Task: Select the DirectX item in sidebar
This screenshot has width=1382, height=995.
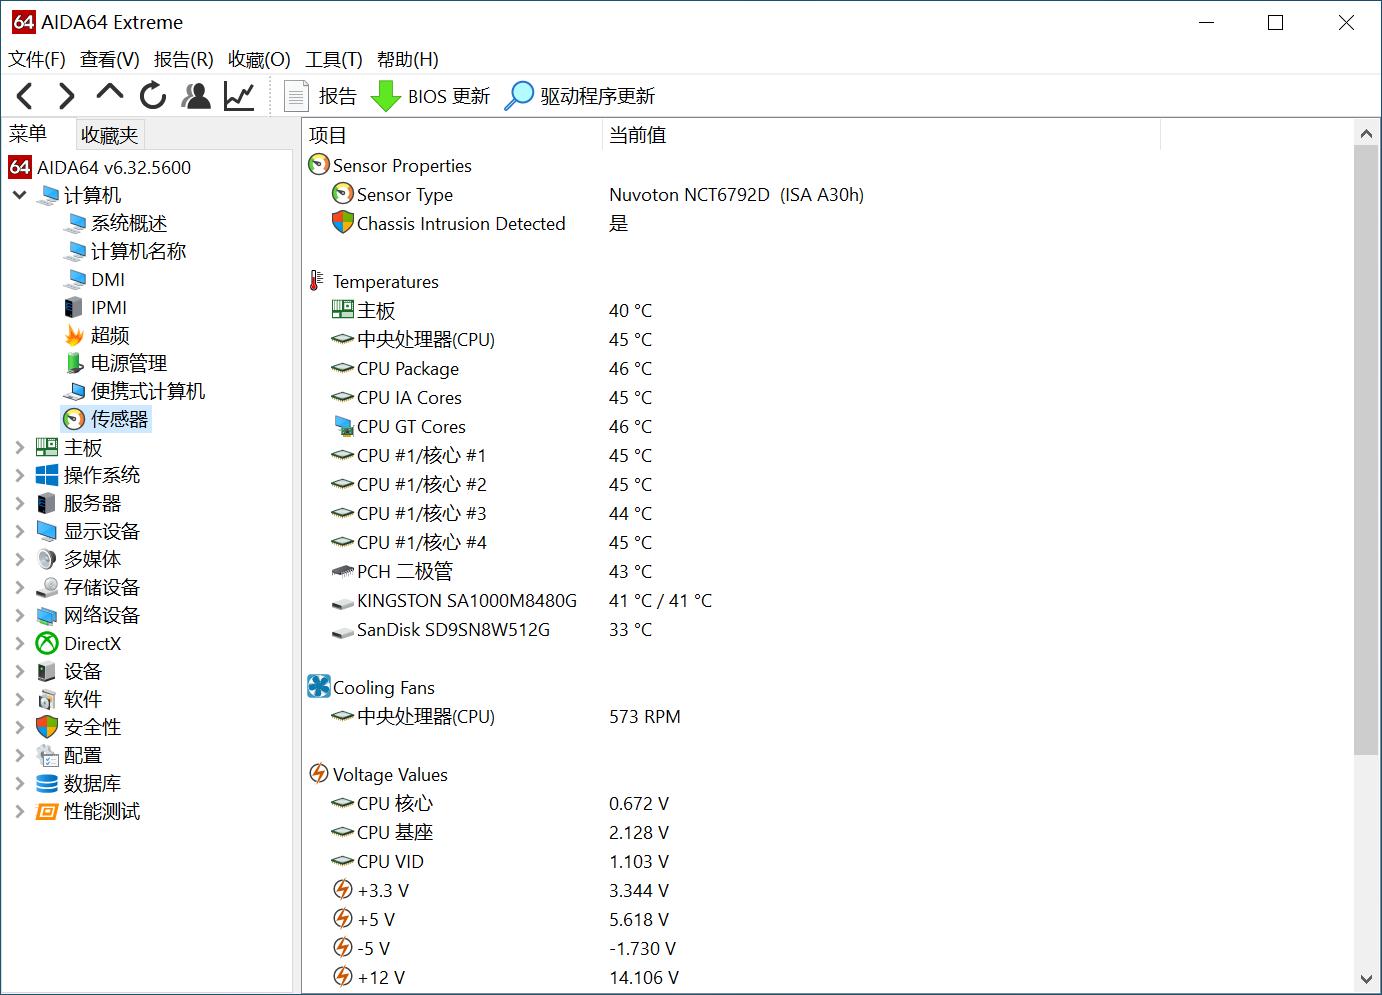Action: (90, 643)
